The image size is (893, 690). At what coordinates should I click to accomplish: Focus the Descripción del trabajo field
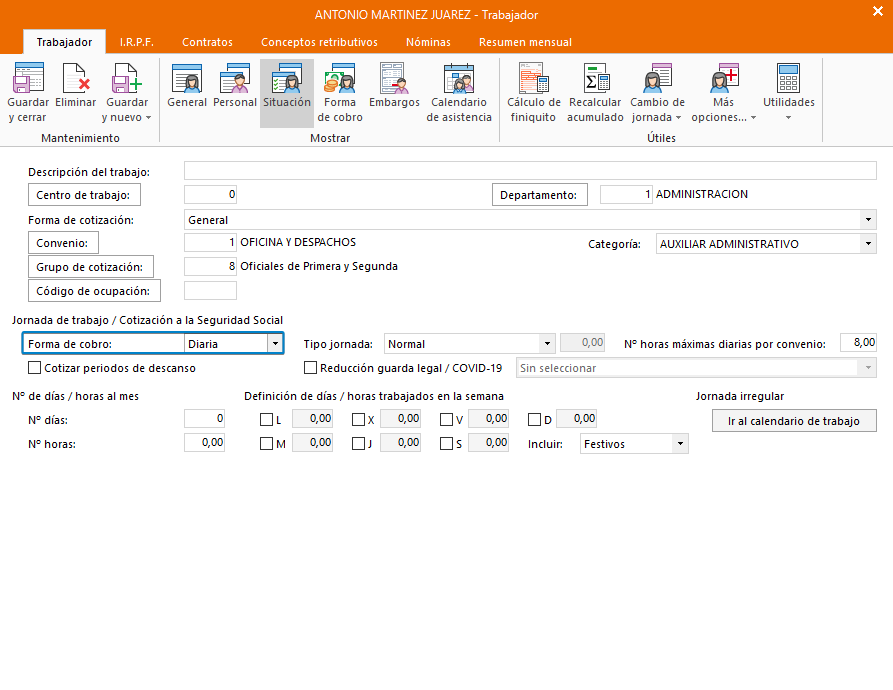[530, 171]
